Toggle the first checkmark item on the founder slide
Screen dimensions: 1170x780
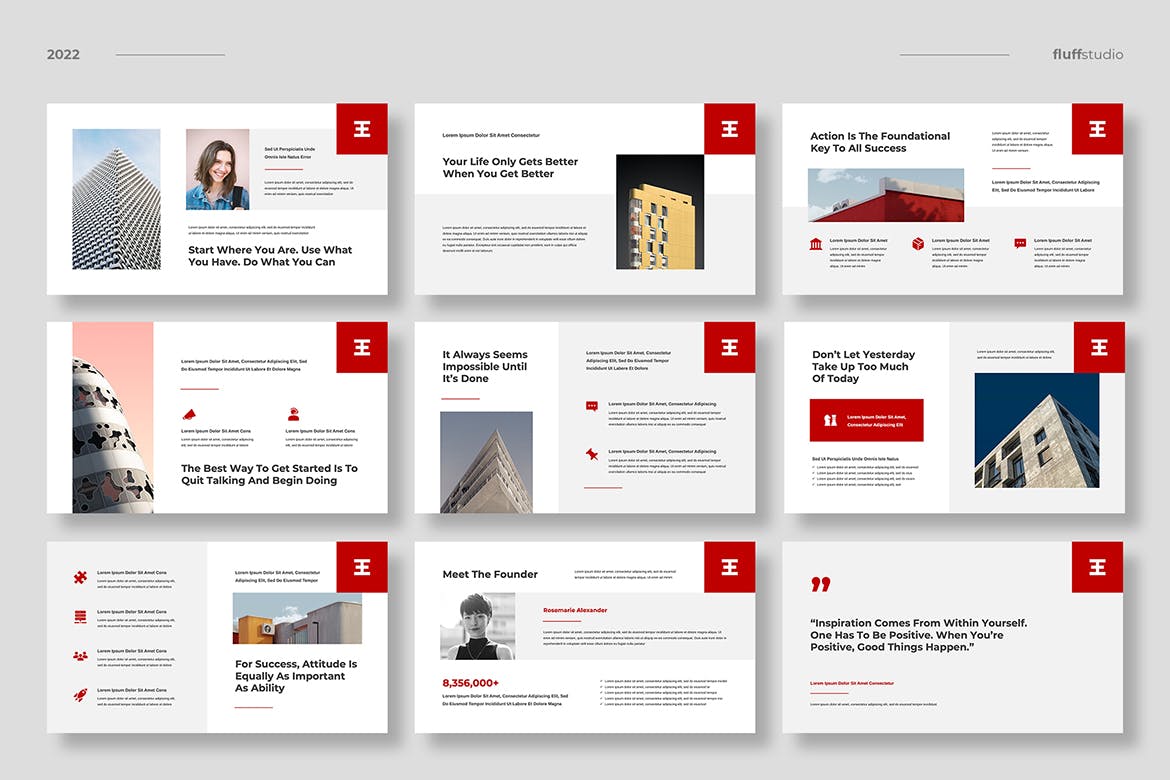point(602,681)
